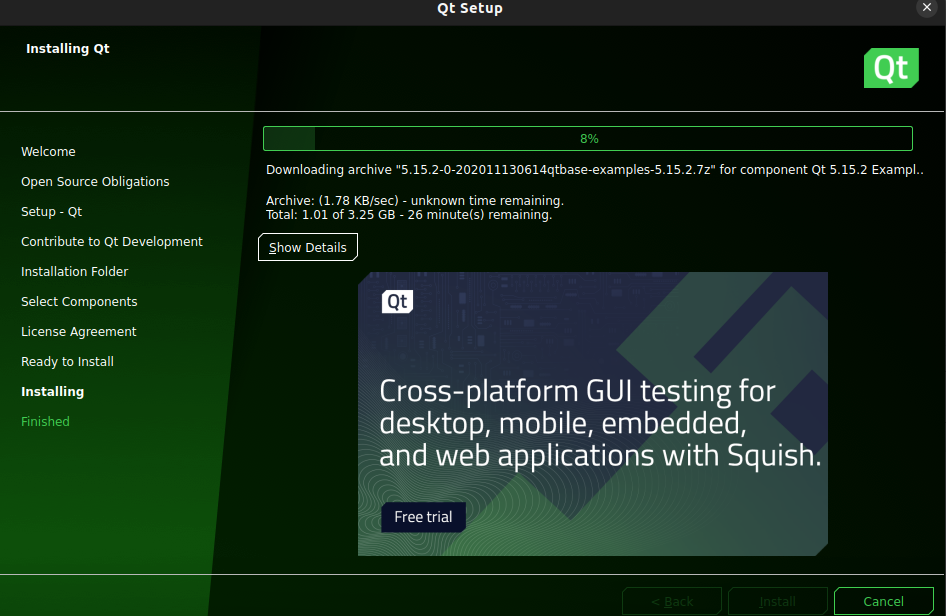Select the bold Installing step
Screen dimensions: 946x616
coord(52,392)
